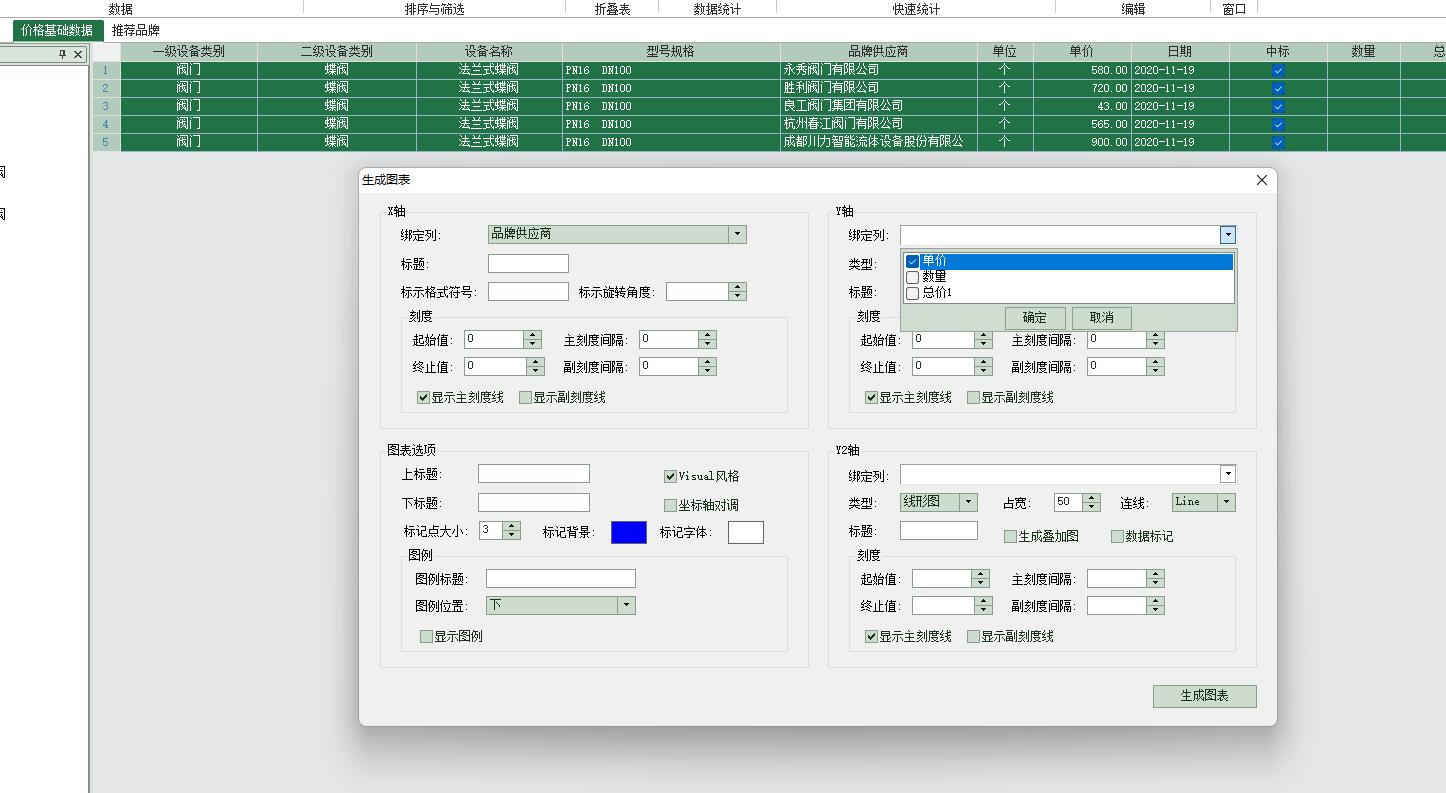Click X-axis 标题 input field
This screenshot has height=793, width=1446.
[x=528, y=264]
